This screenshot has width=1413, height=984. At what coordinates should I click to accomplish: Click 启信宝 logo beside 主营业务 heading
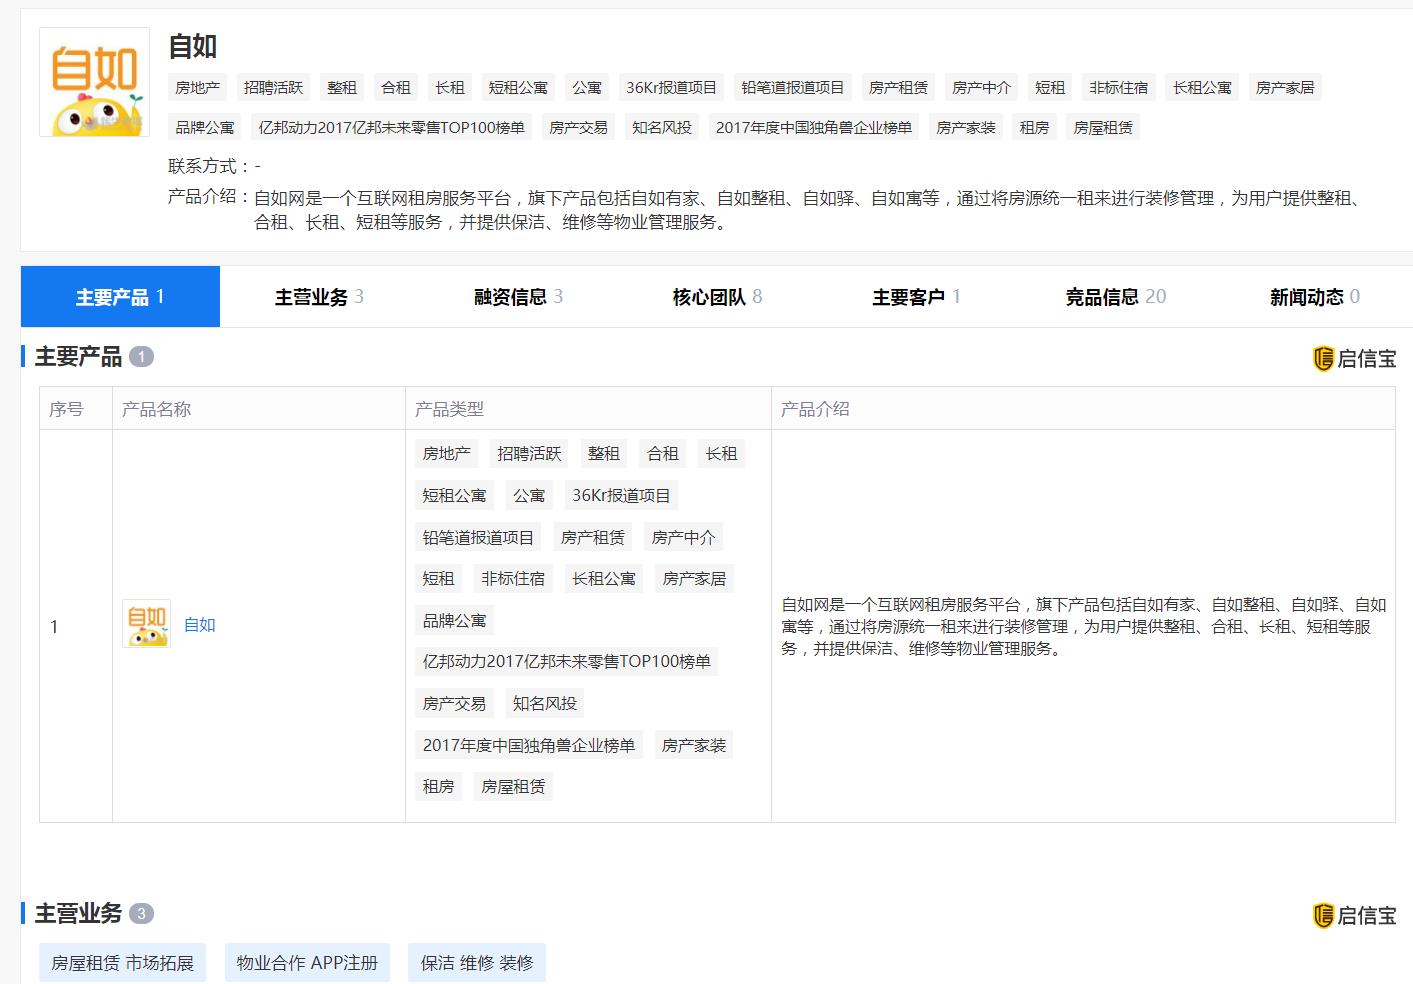(1354, 915)
